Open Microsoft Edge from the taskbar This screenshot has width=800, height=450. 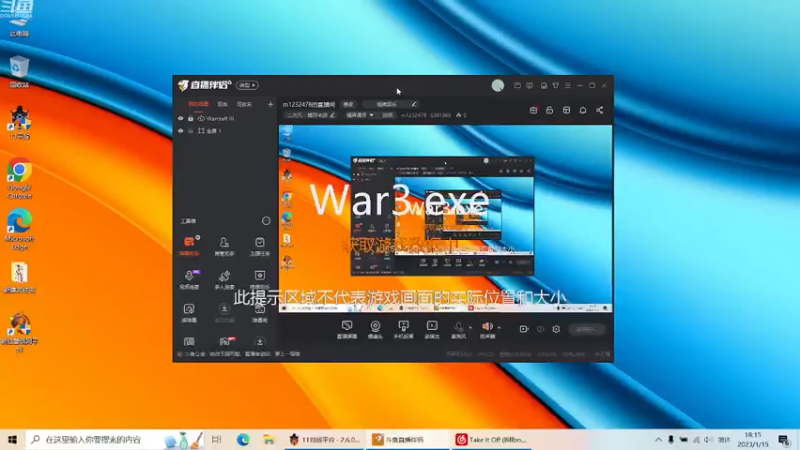[243, 439]
